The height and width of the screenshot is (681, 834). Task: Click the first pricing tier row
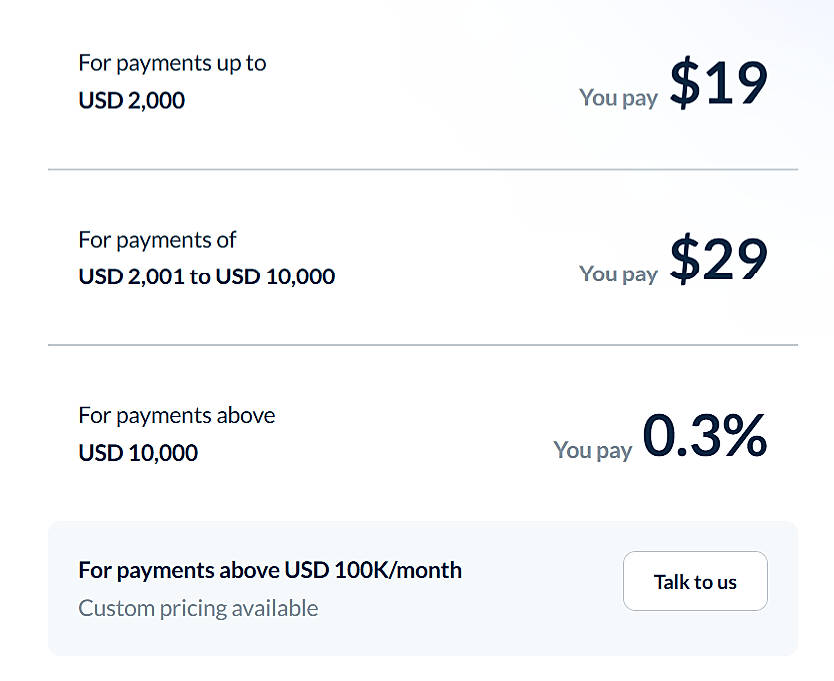(417, 85)
